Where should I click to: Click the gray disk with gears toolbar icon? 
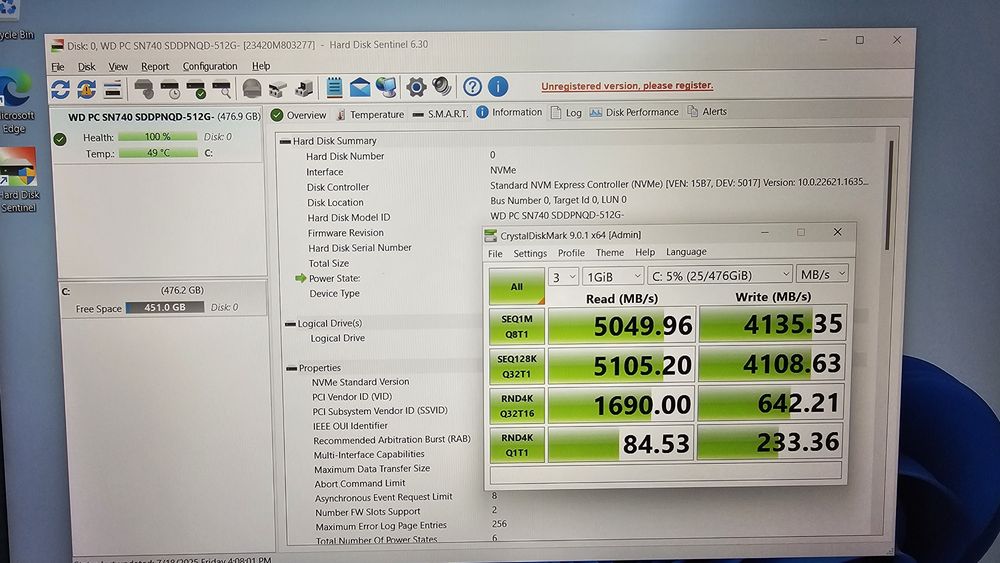coord(145,89)
